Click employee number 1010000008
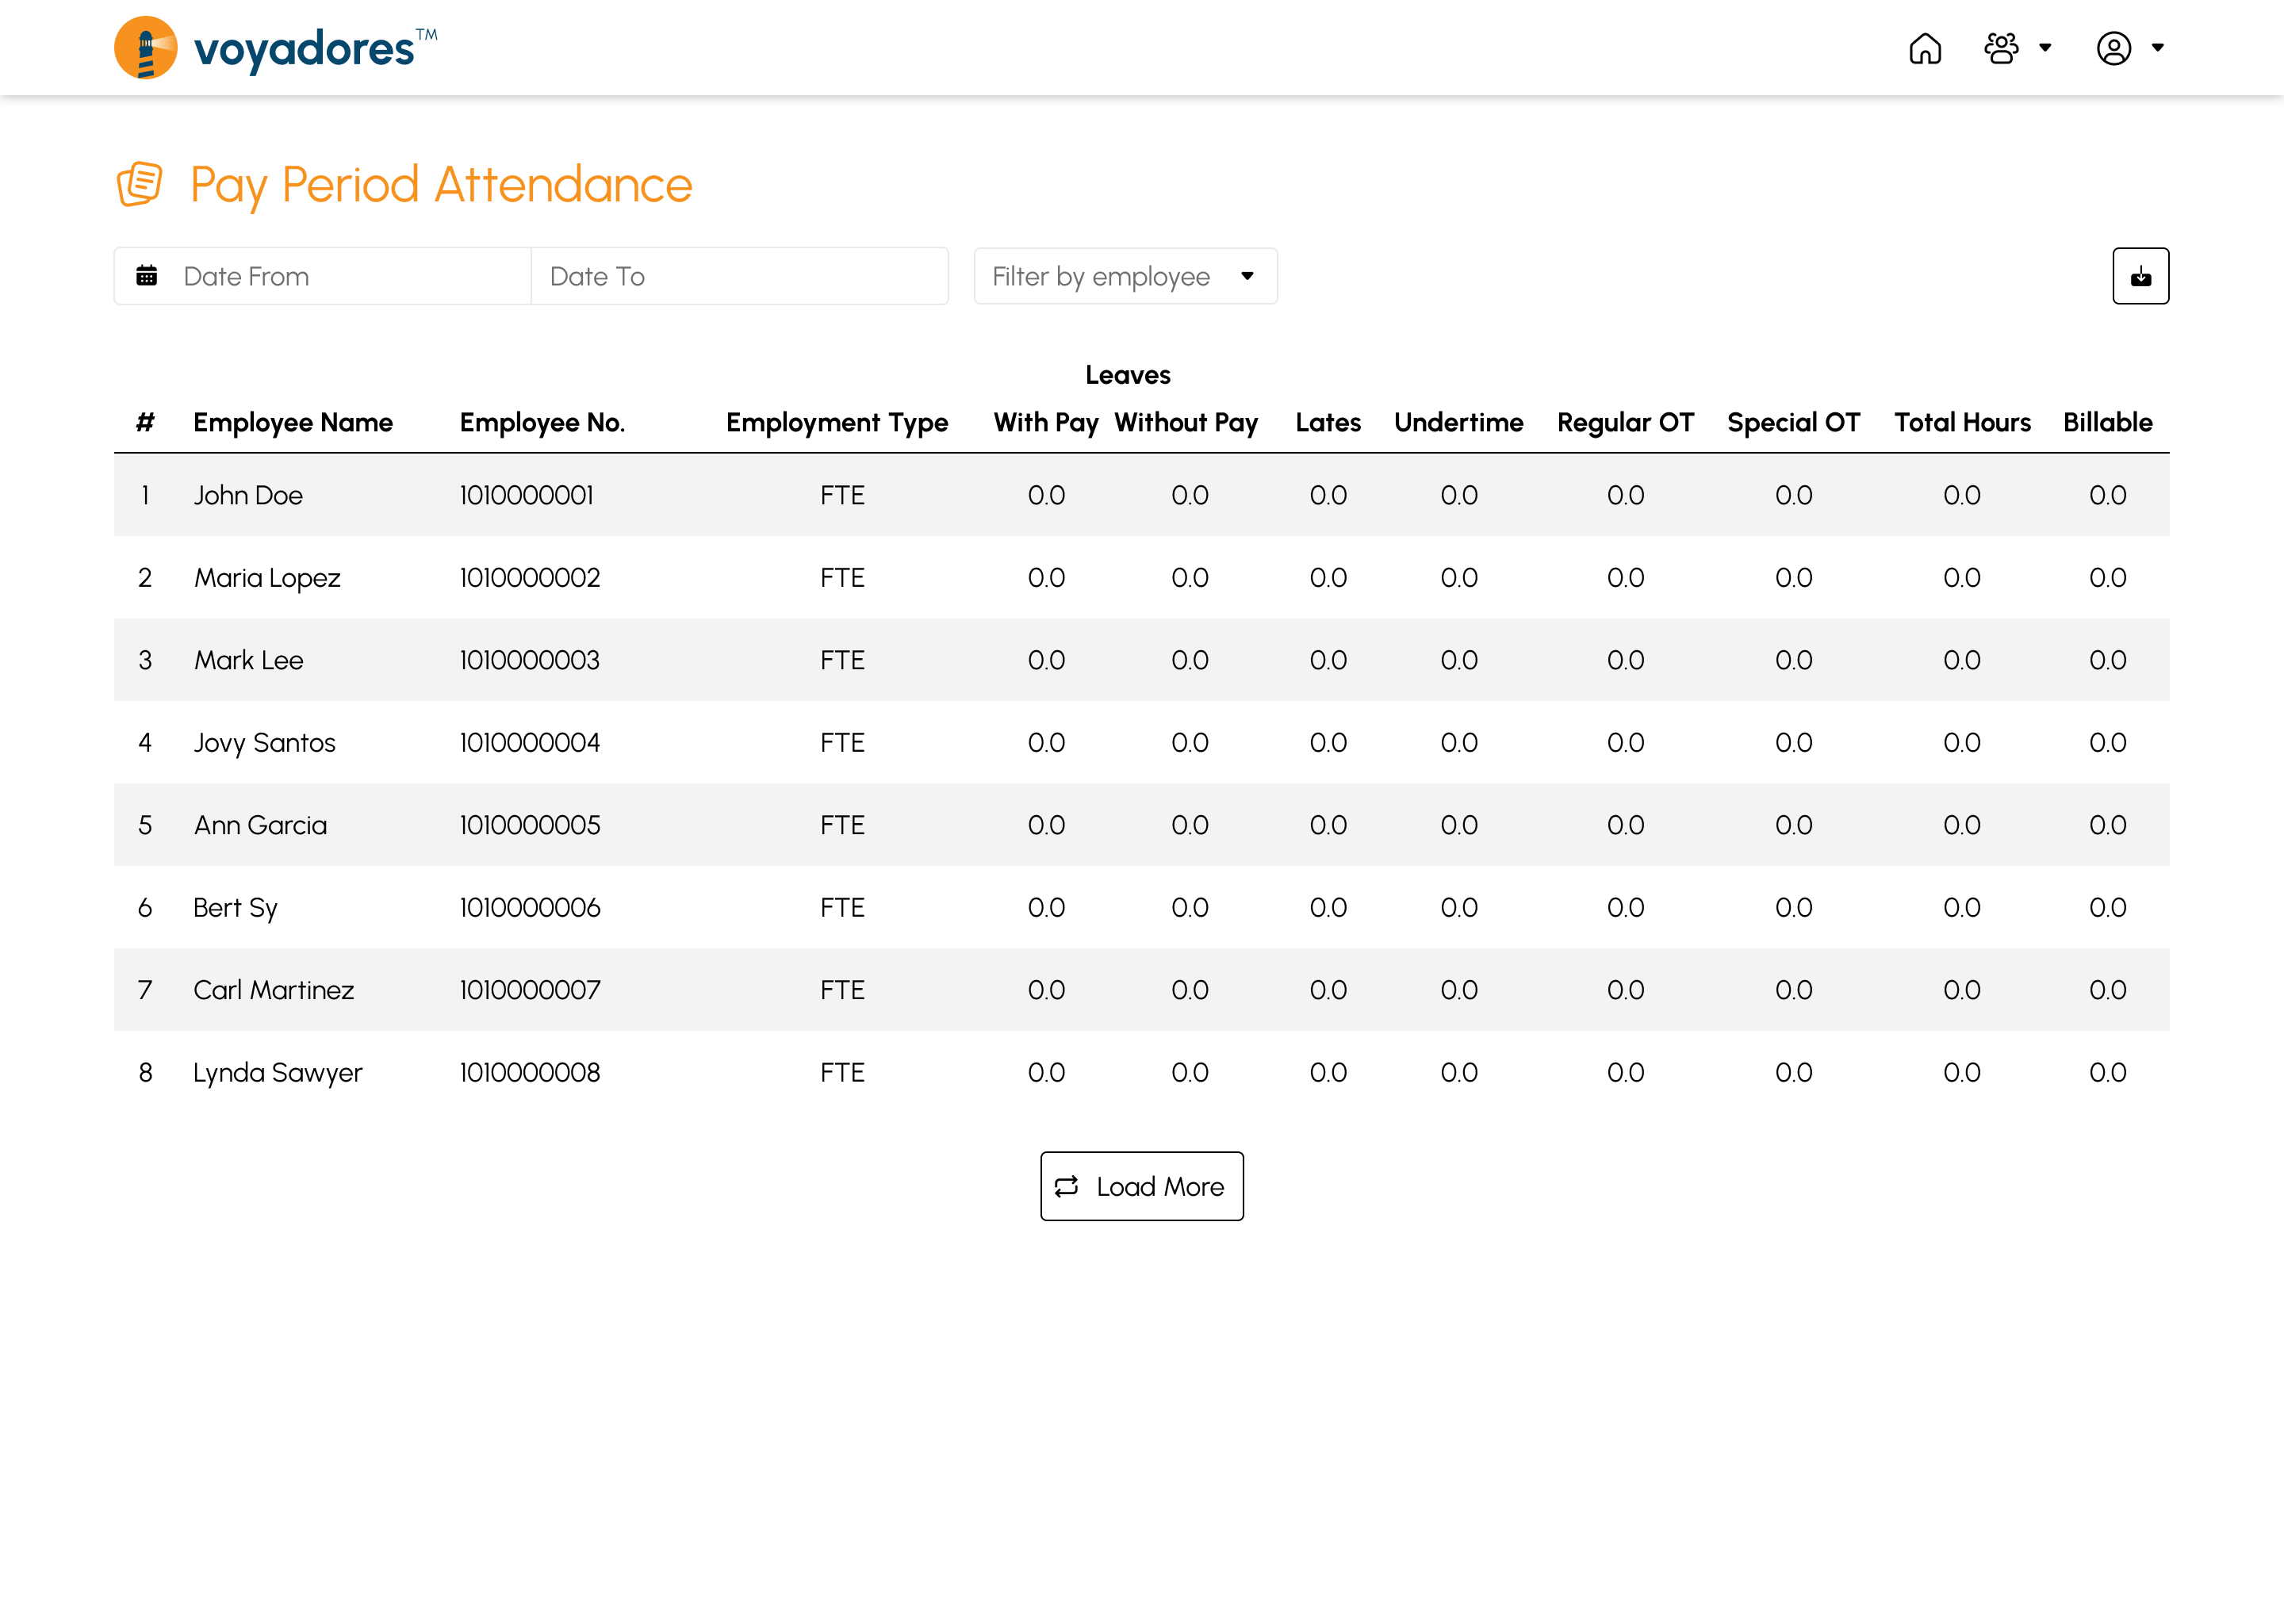The height and width of the screenshot is (1624, 2284). click(530, 1073)
